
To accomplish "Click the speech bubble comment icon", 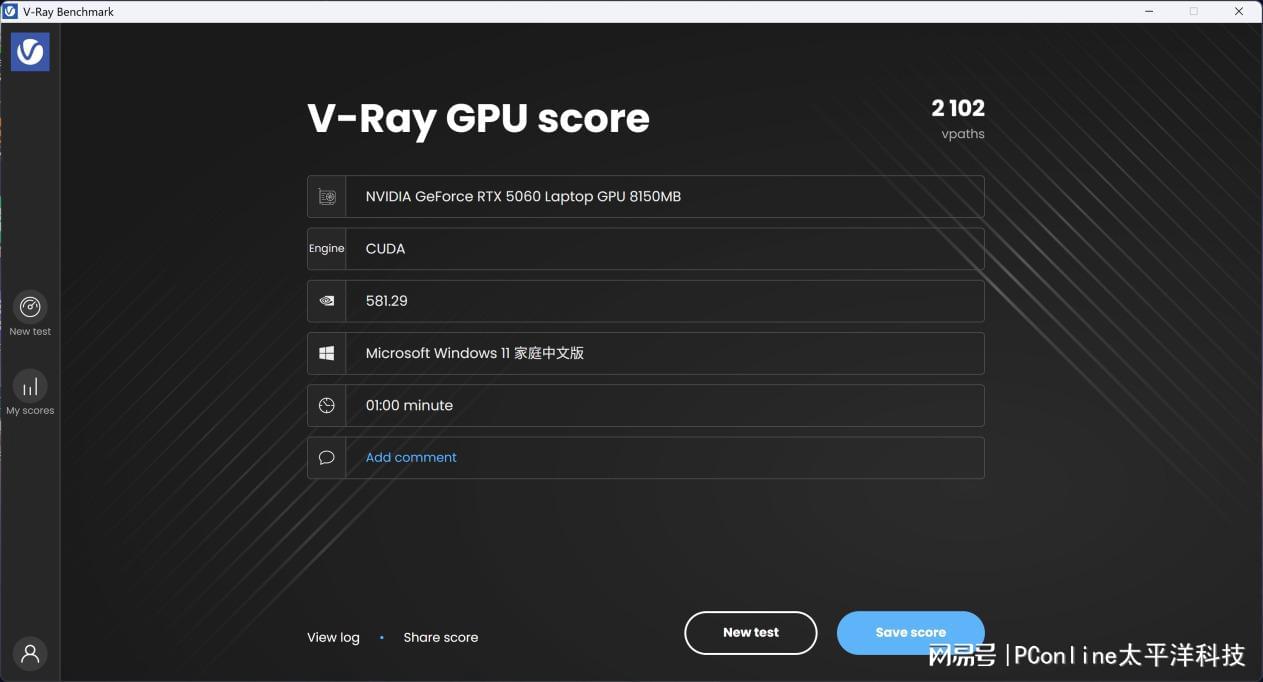I will tap(327, 457).
